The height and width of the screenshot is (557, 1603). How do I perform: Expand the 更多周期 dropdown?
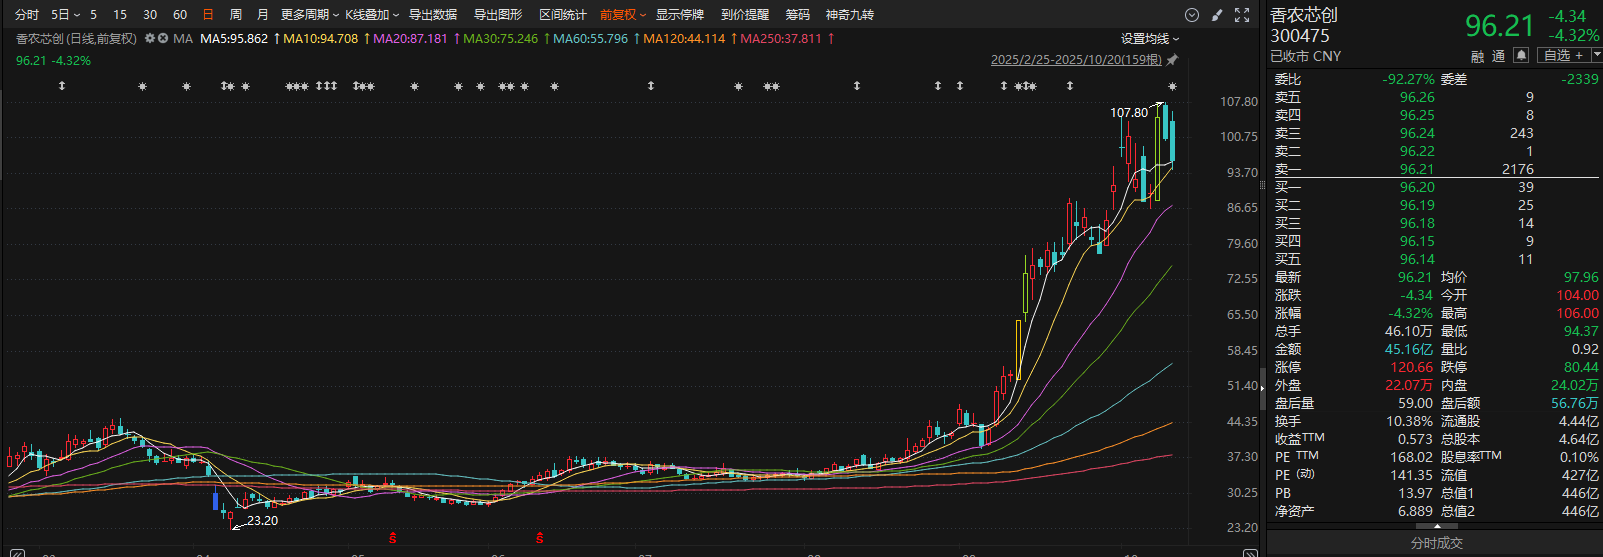[308, 15]
